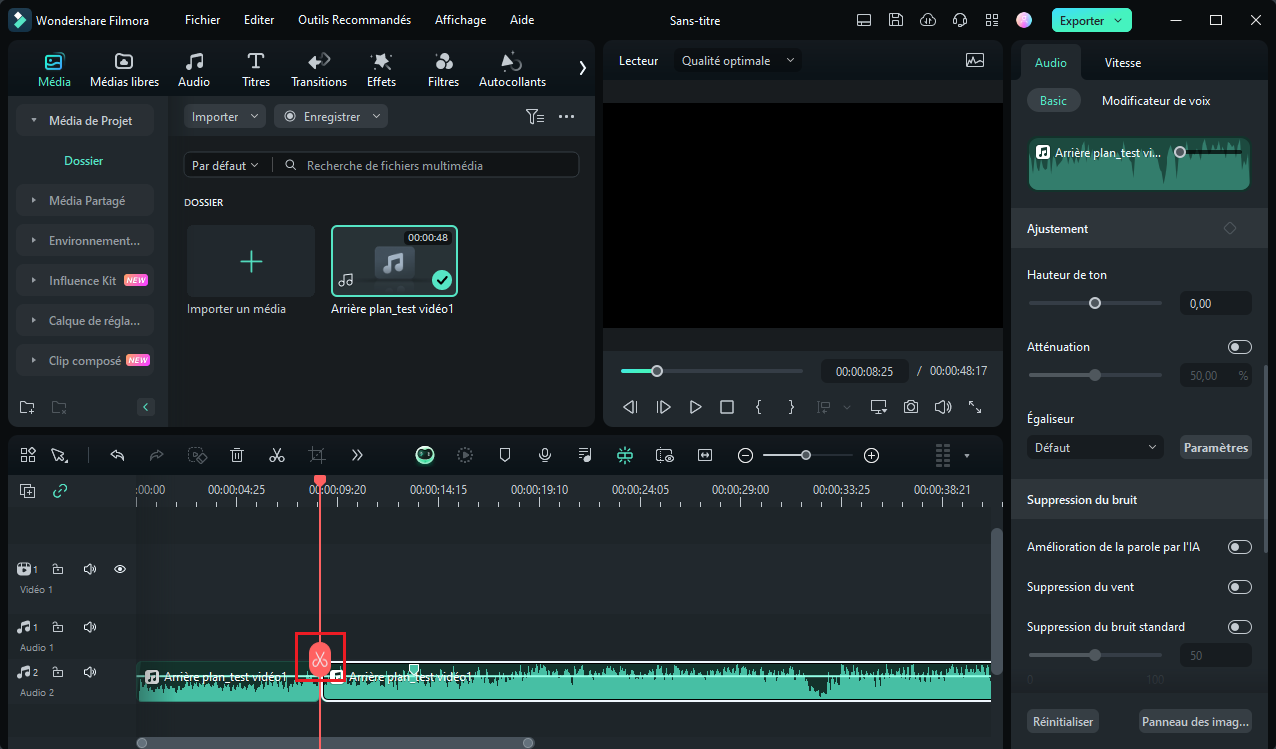Click the filter list icon in media panel

click(535, 117)
